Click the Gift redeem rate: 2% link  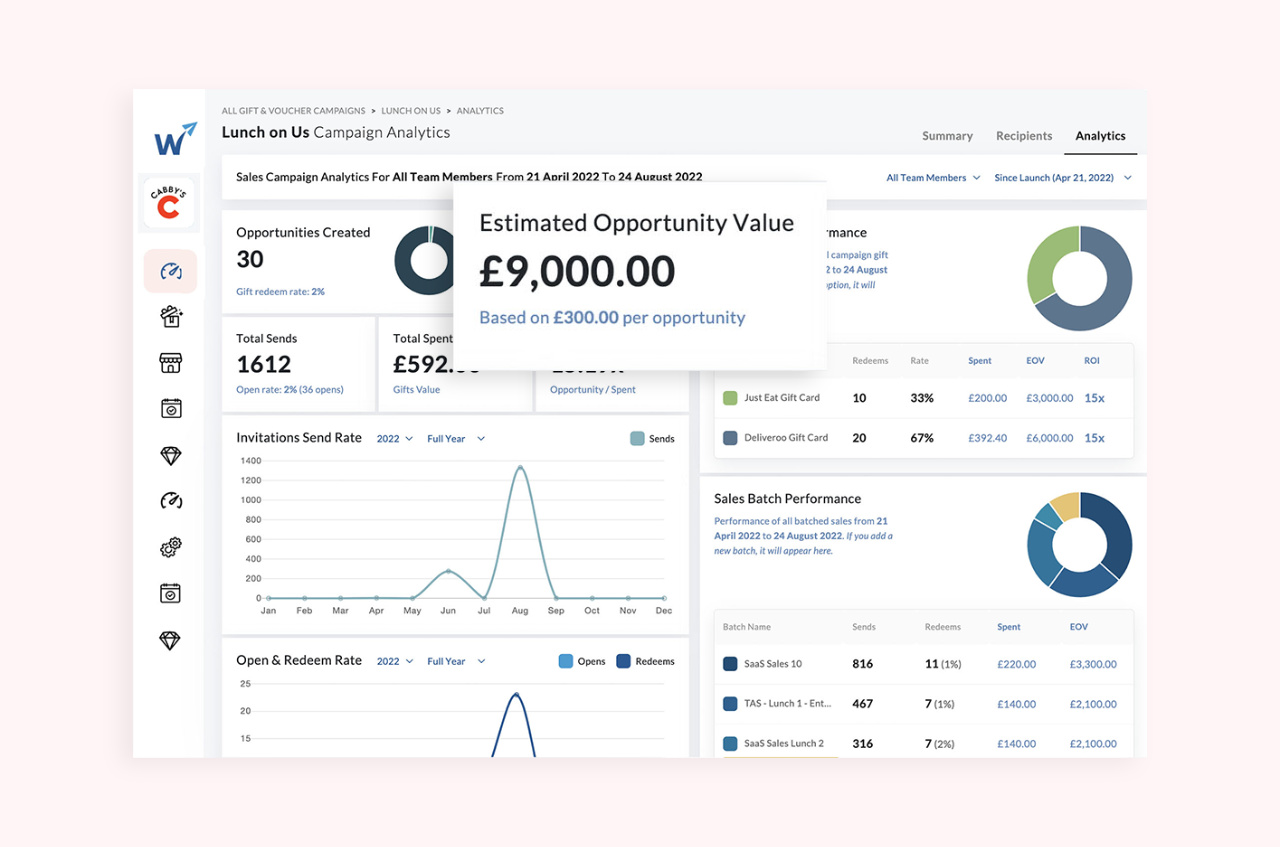coord(280,291)
